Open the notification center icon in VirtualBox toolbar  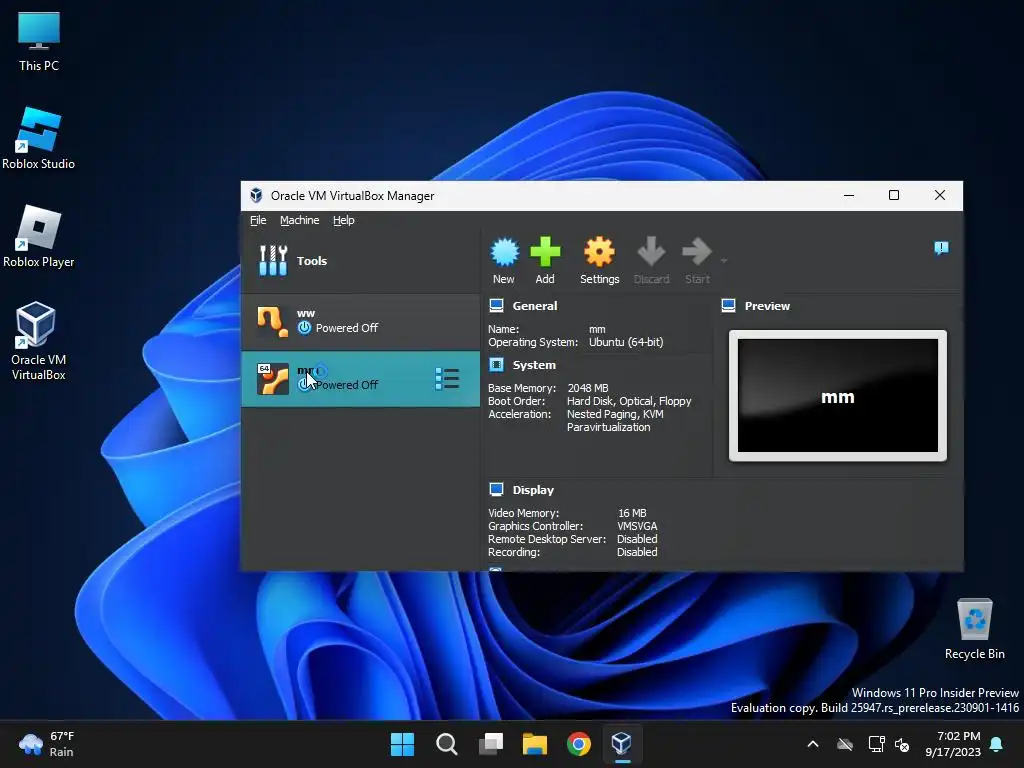click(941, 248)
